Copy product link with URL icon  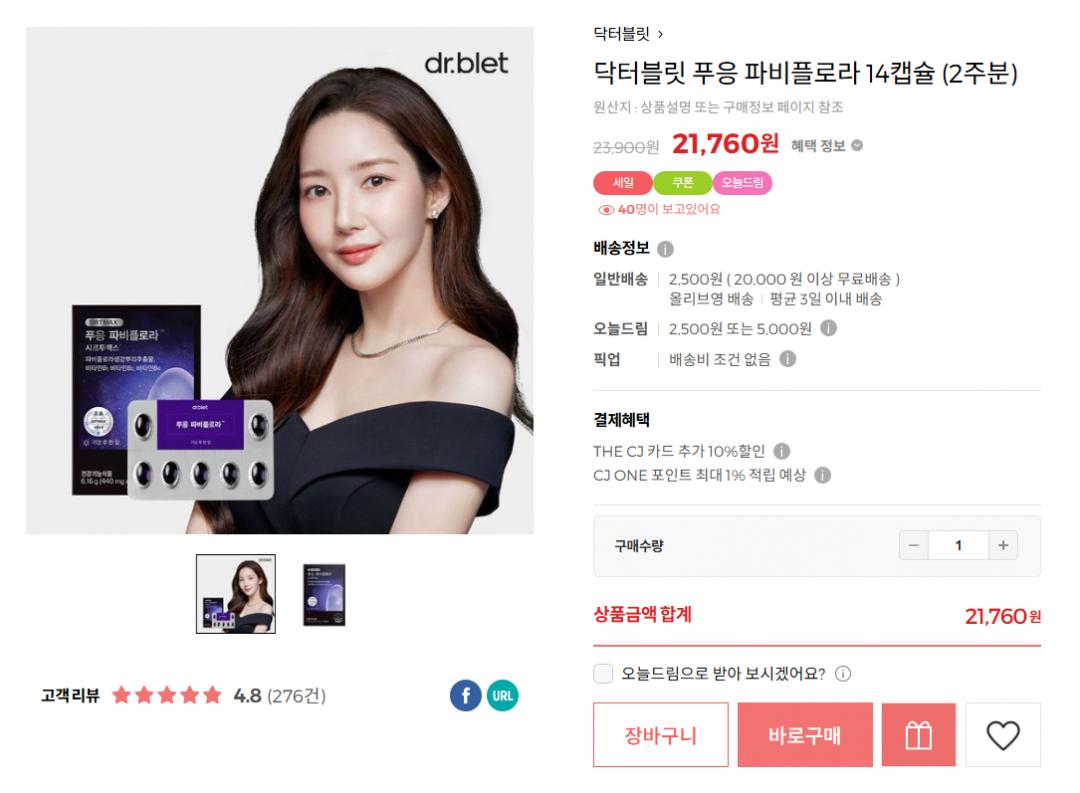502,695
